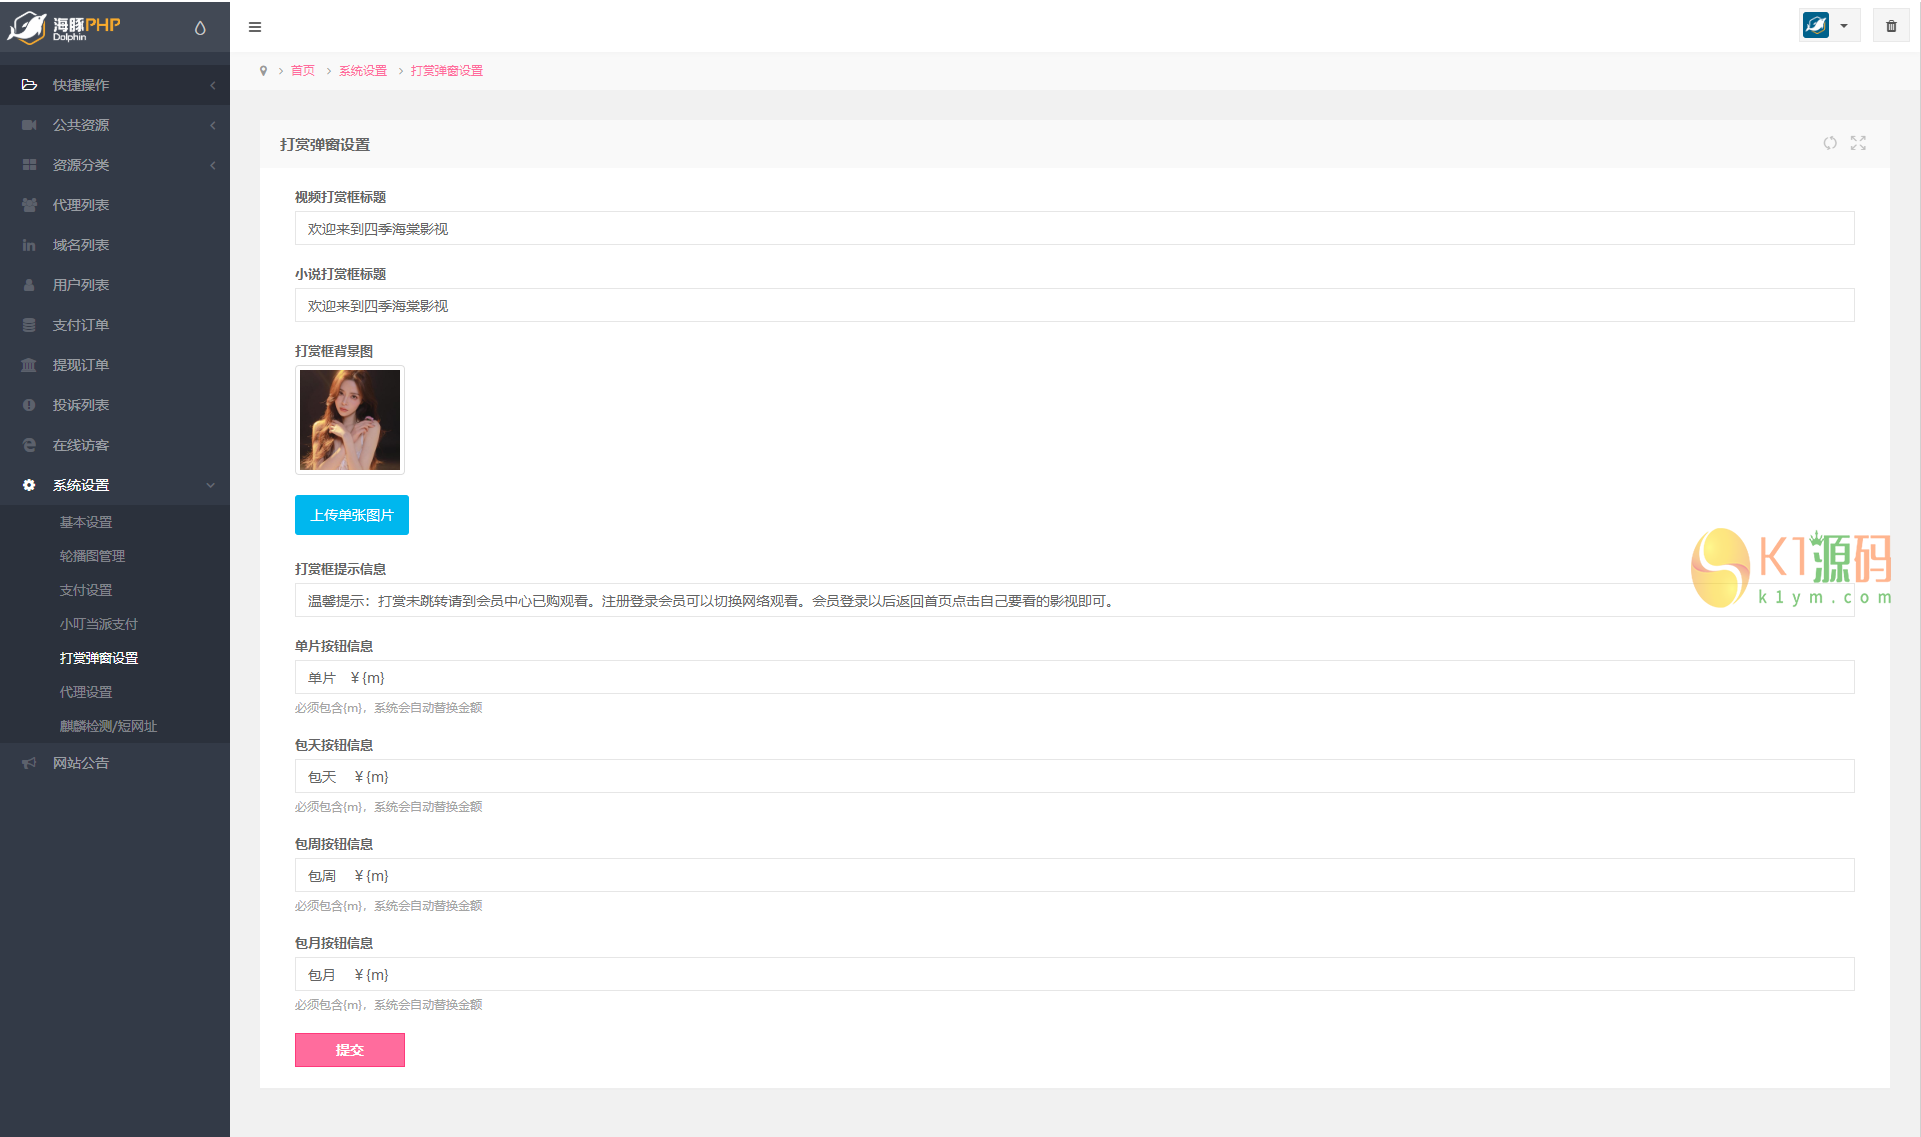This screenshot has width=1921, height=1137.
Task: Click the 上传单张图片 upload button
Action: point(351,515)
